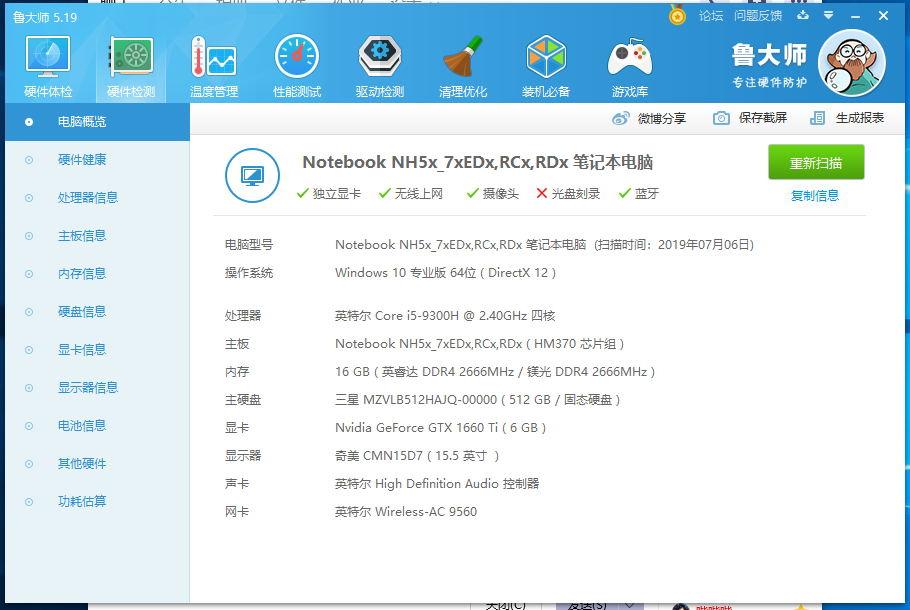
Task: Click the 独立显卡 checkmark label
Action: pos(328,194)
